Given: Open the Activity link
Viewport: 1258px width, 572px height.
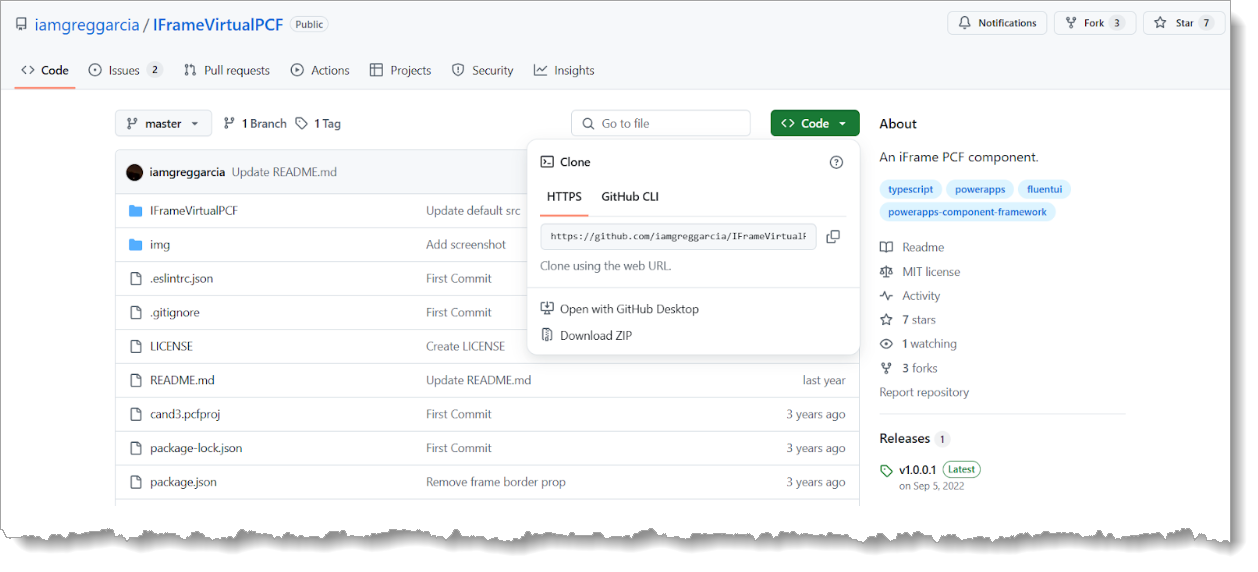Looking at the screenshot, I should pos(910,296).
